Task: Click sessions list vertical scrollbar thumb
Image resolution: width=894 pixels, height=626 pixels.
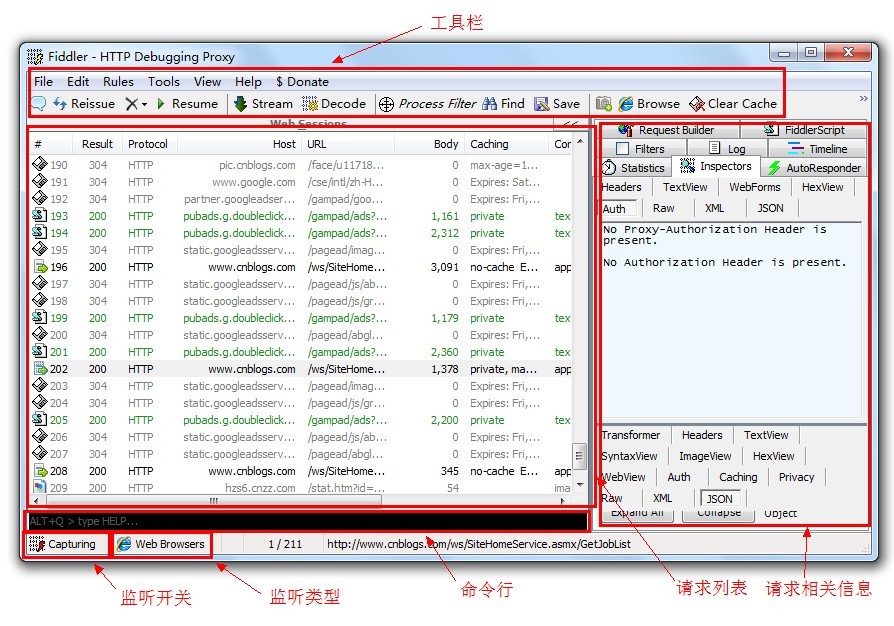Action: tap(579, 456)
